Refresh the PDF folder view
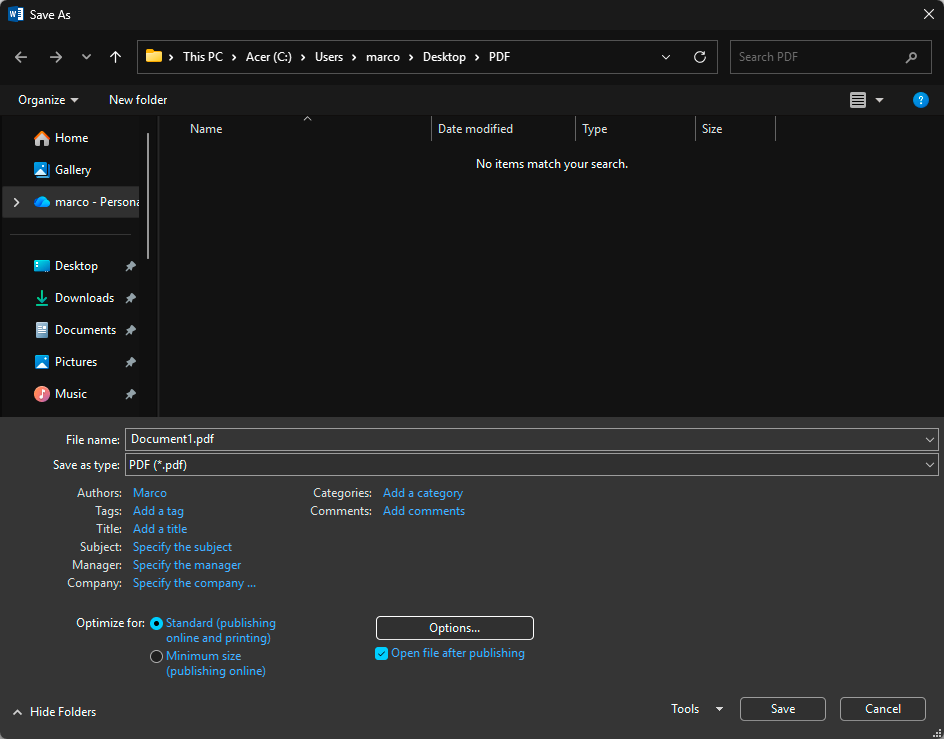944x739 pixels. [700, 57]
